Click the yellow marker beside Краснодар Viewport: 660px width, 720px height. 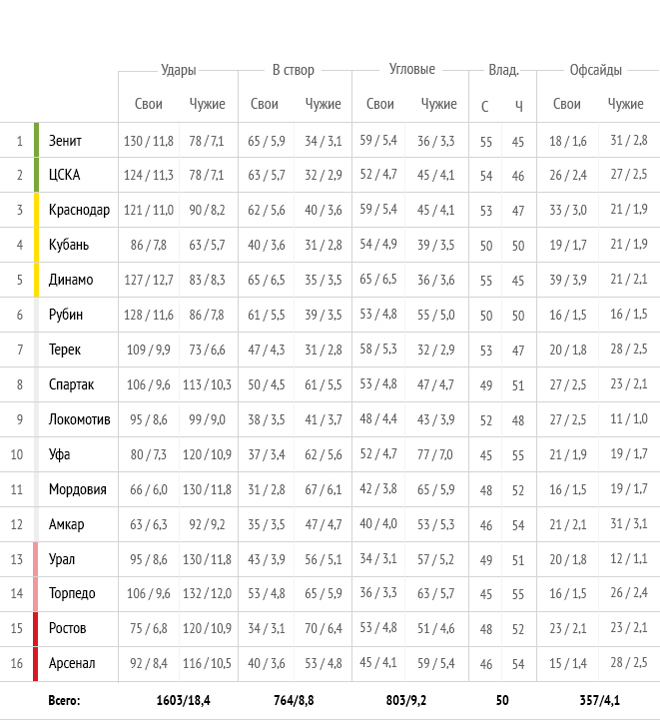pyautogui.click(x=36, y=210)
